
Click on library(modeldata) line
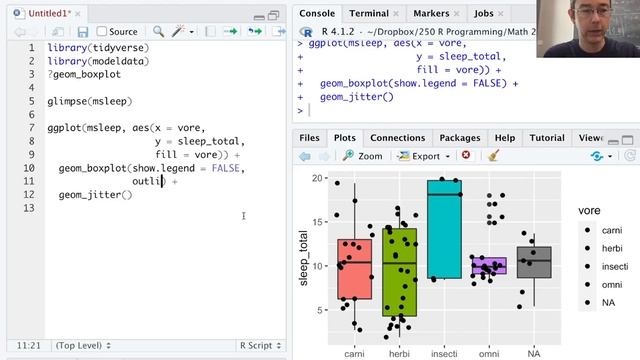click(98, 61)
